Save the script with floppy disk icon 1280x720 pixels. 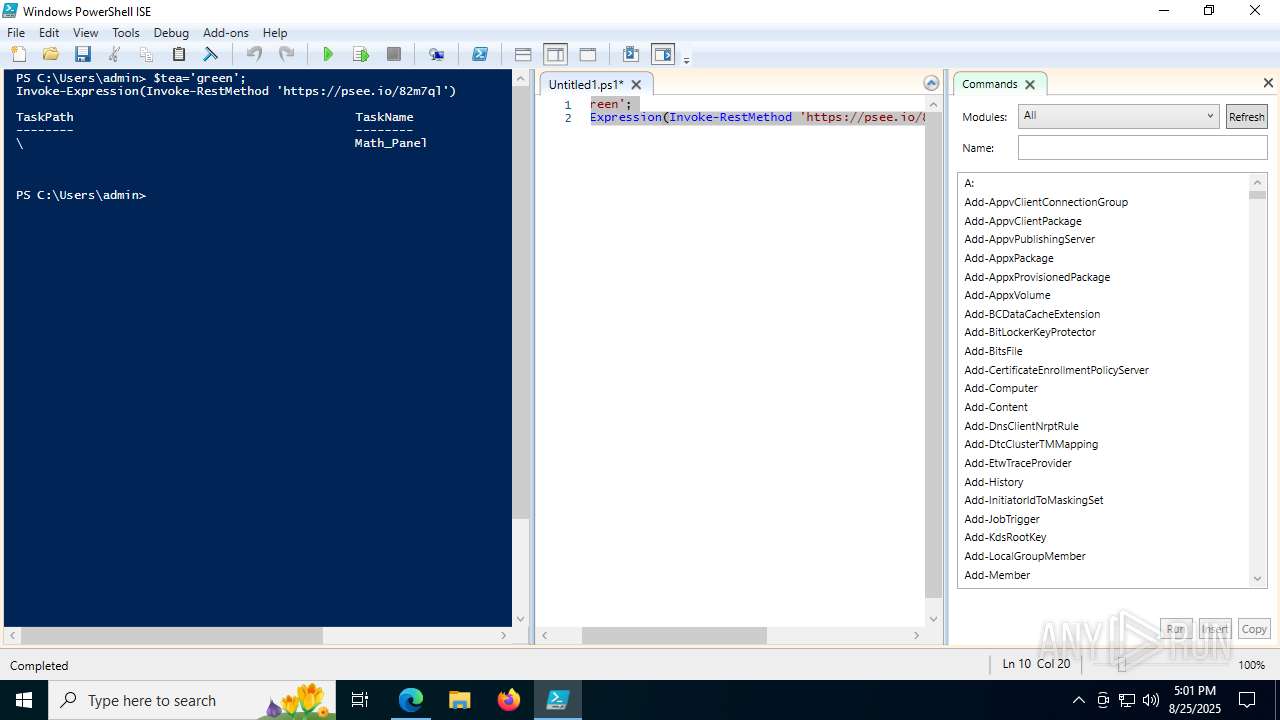point(82,54)
